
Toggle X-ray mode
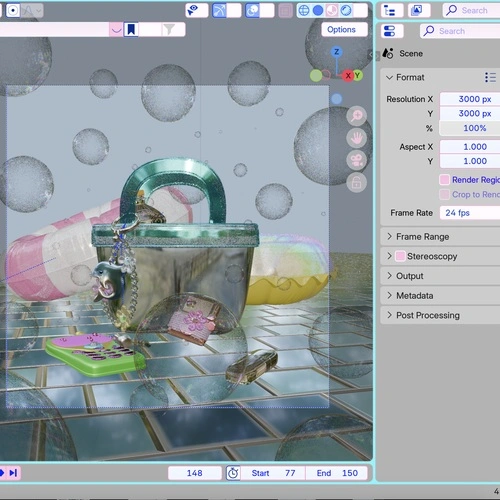click(x=285, y=11)
